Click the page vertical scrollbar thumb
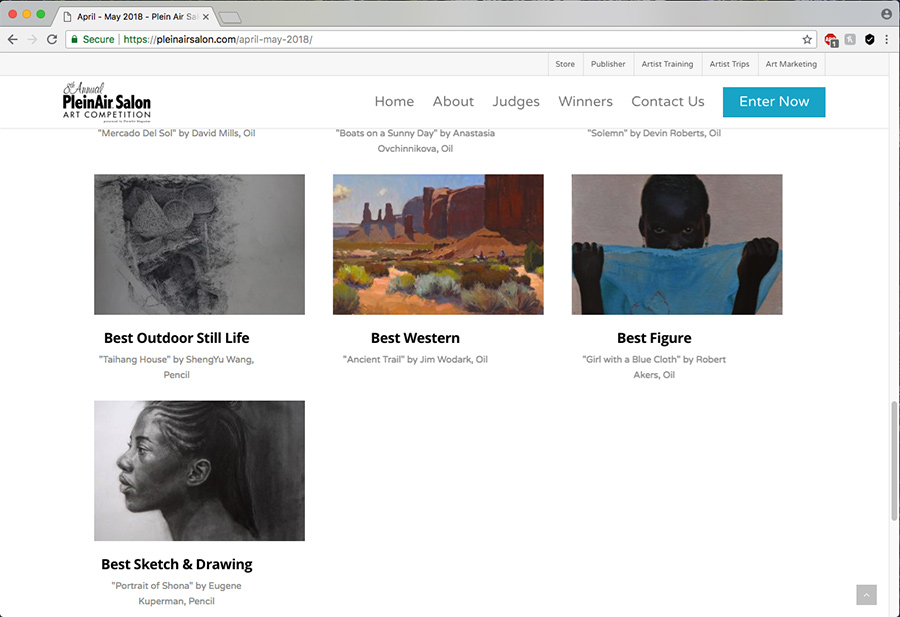900x617 pixels. (894, 462)
